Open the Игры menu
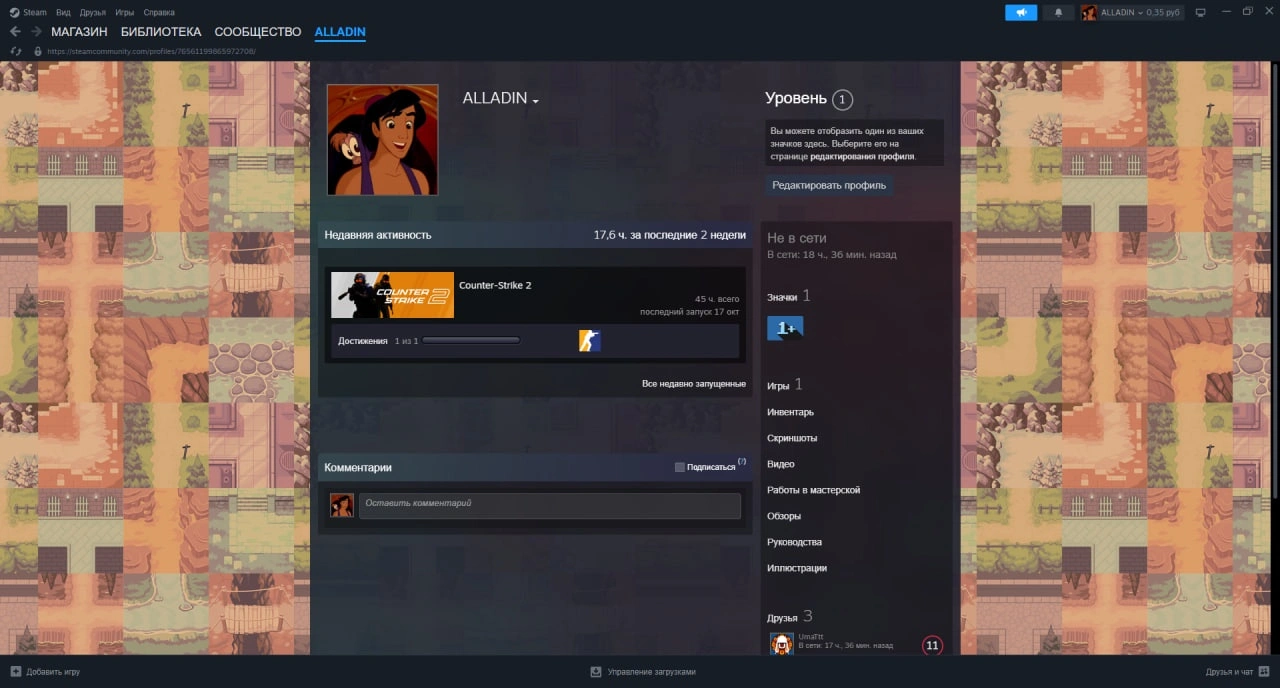1280x688 pixels. coord(125,12)
